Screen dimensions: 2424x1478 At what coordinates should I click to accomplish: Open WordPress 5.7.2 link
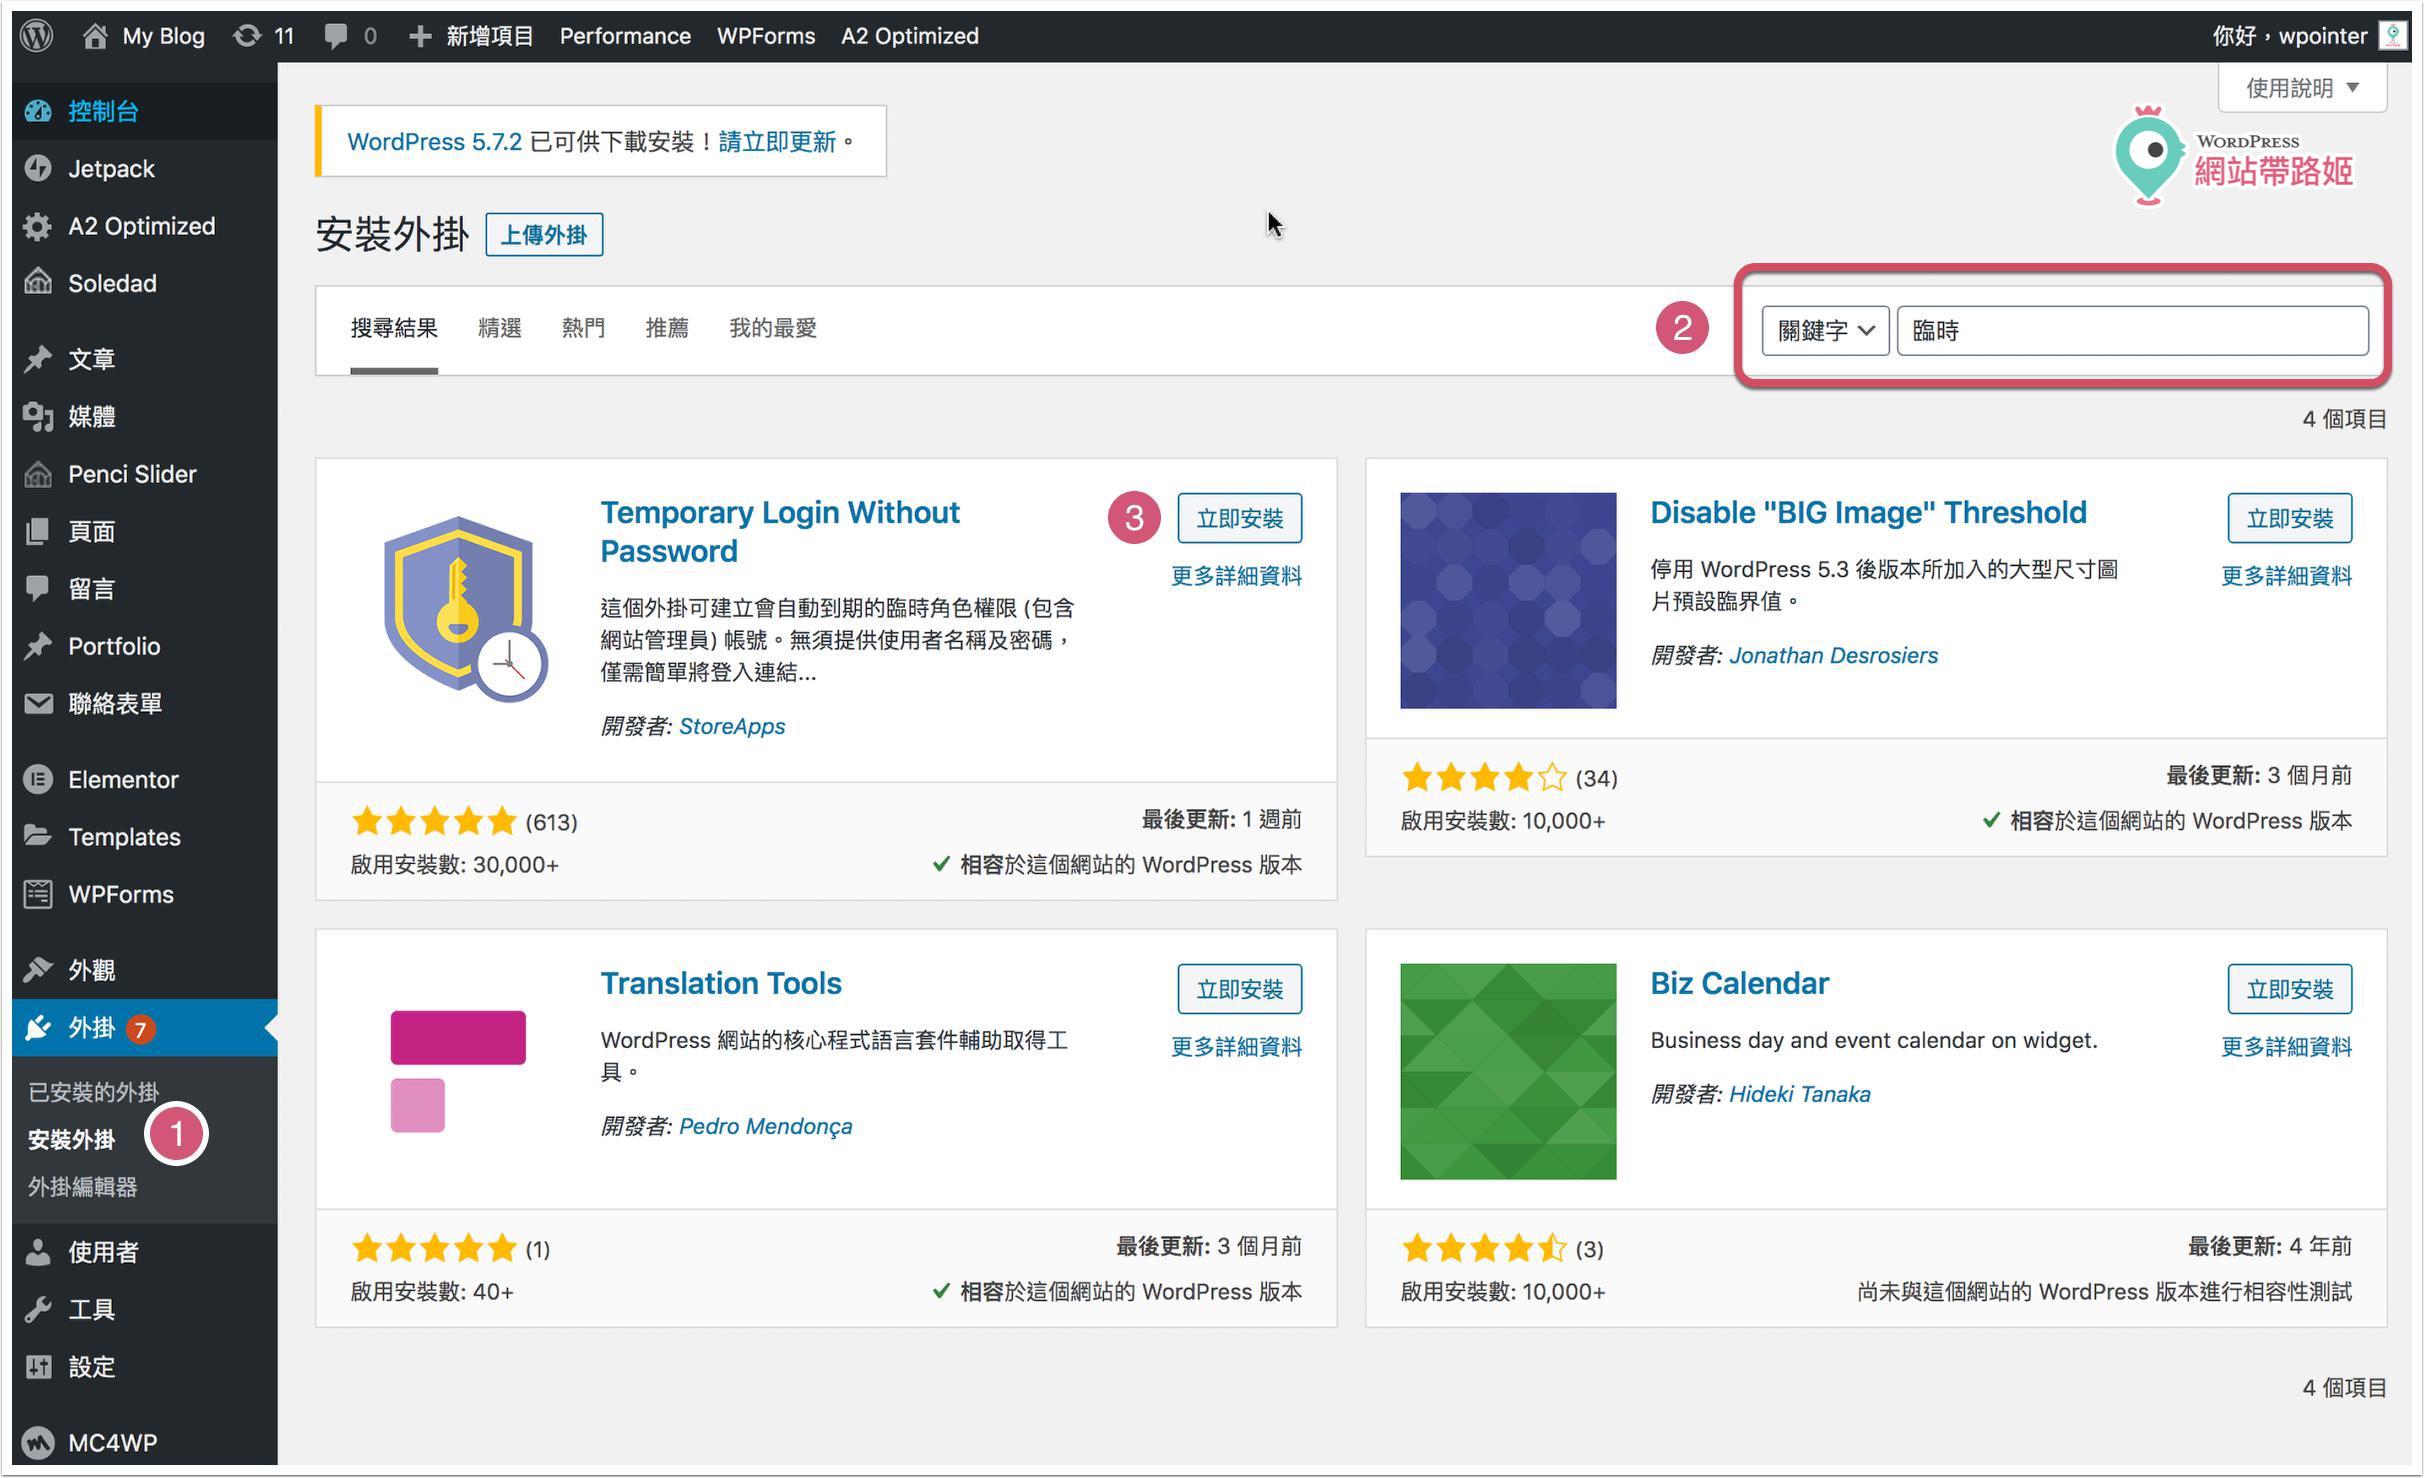click(x=434, y=142)
